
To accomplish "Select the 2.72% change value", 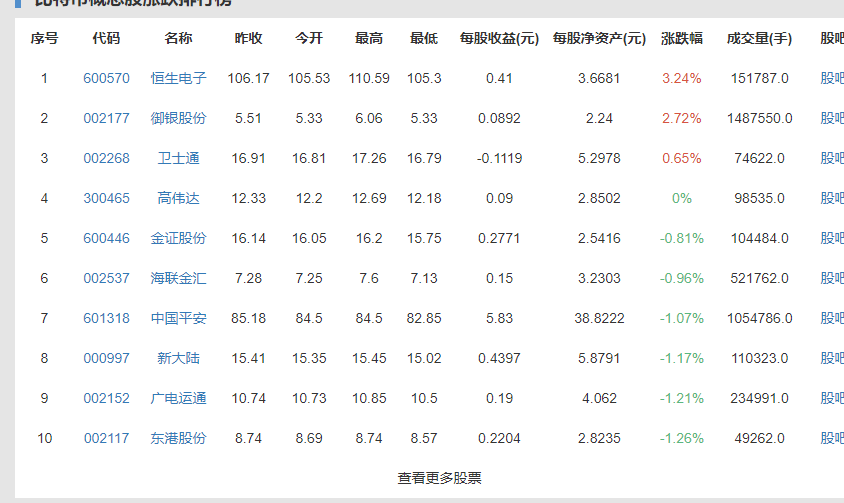I will pos(681,118).
